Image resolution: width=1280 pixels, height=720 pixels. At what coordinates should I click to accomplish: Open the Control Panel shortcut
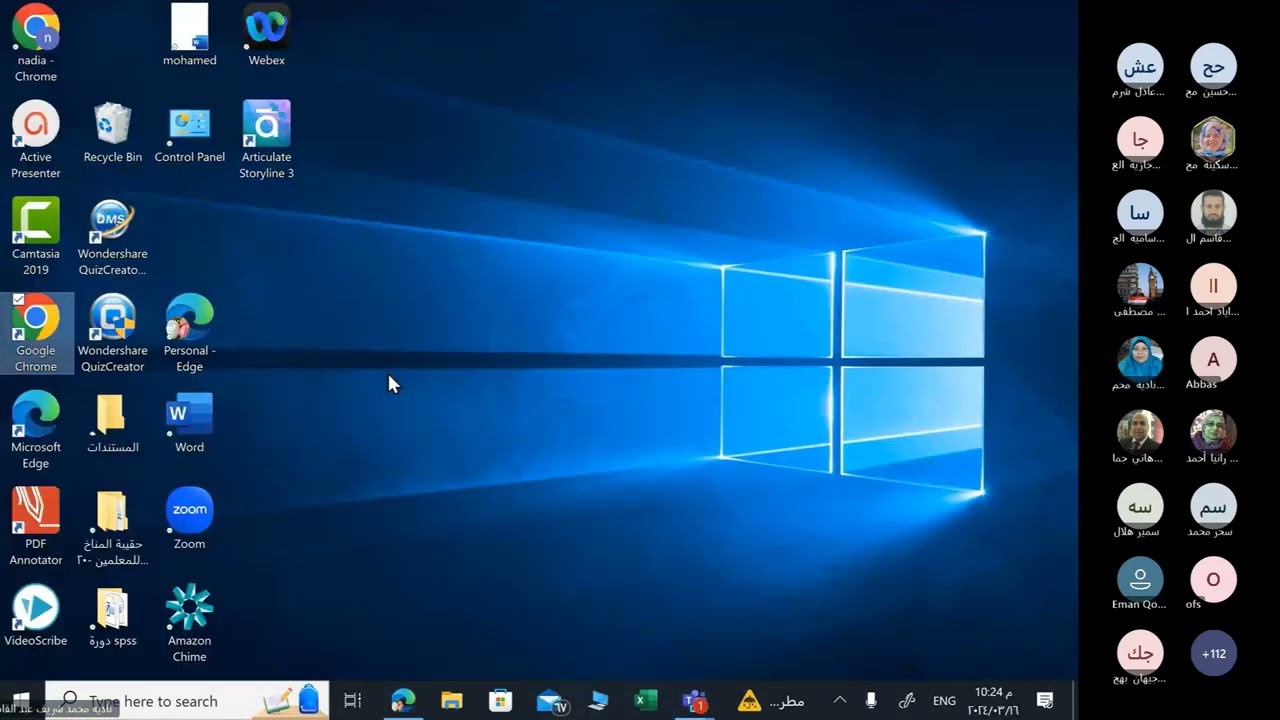click(x=190, y=132)
